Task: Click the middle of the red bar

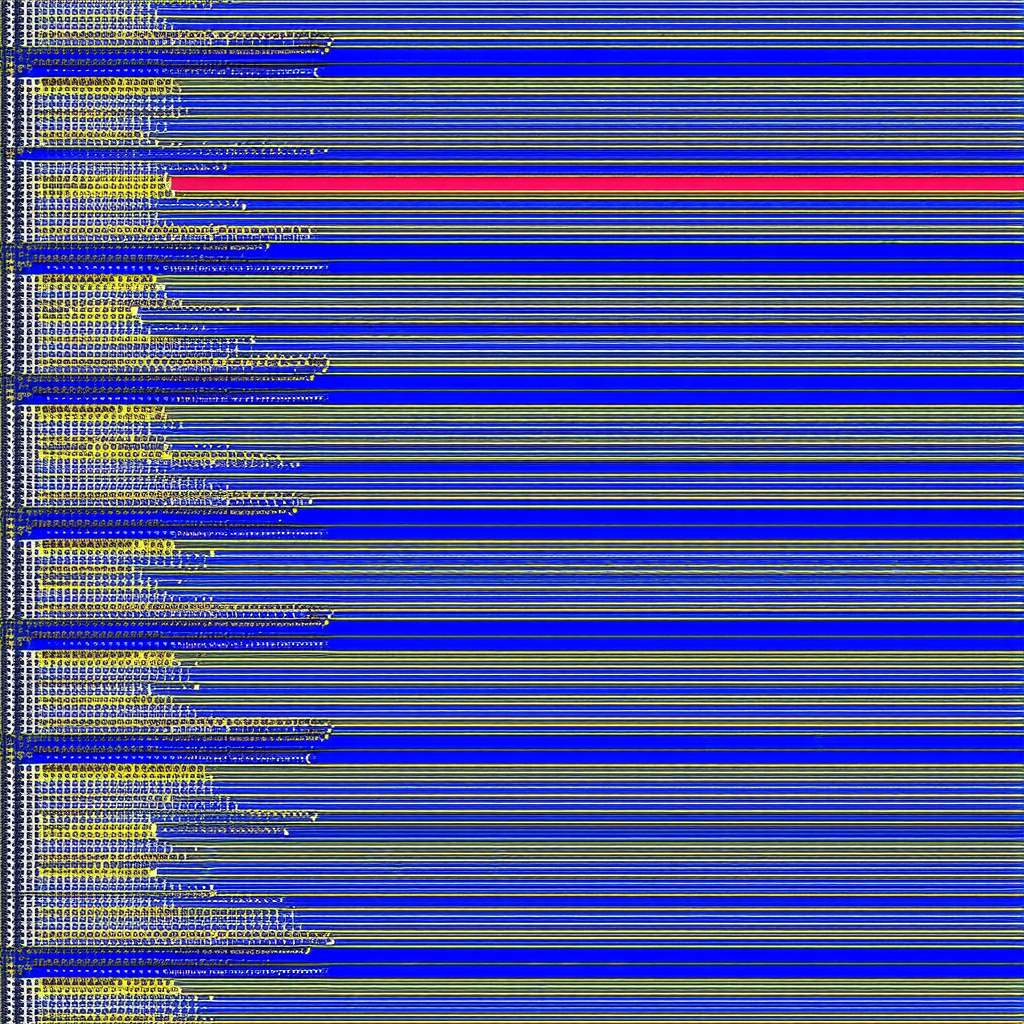Action: point(597,184)
